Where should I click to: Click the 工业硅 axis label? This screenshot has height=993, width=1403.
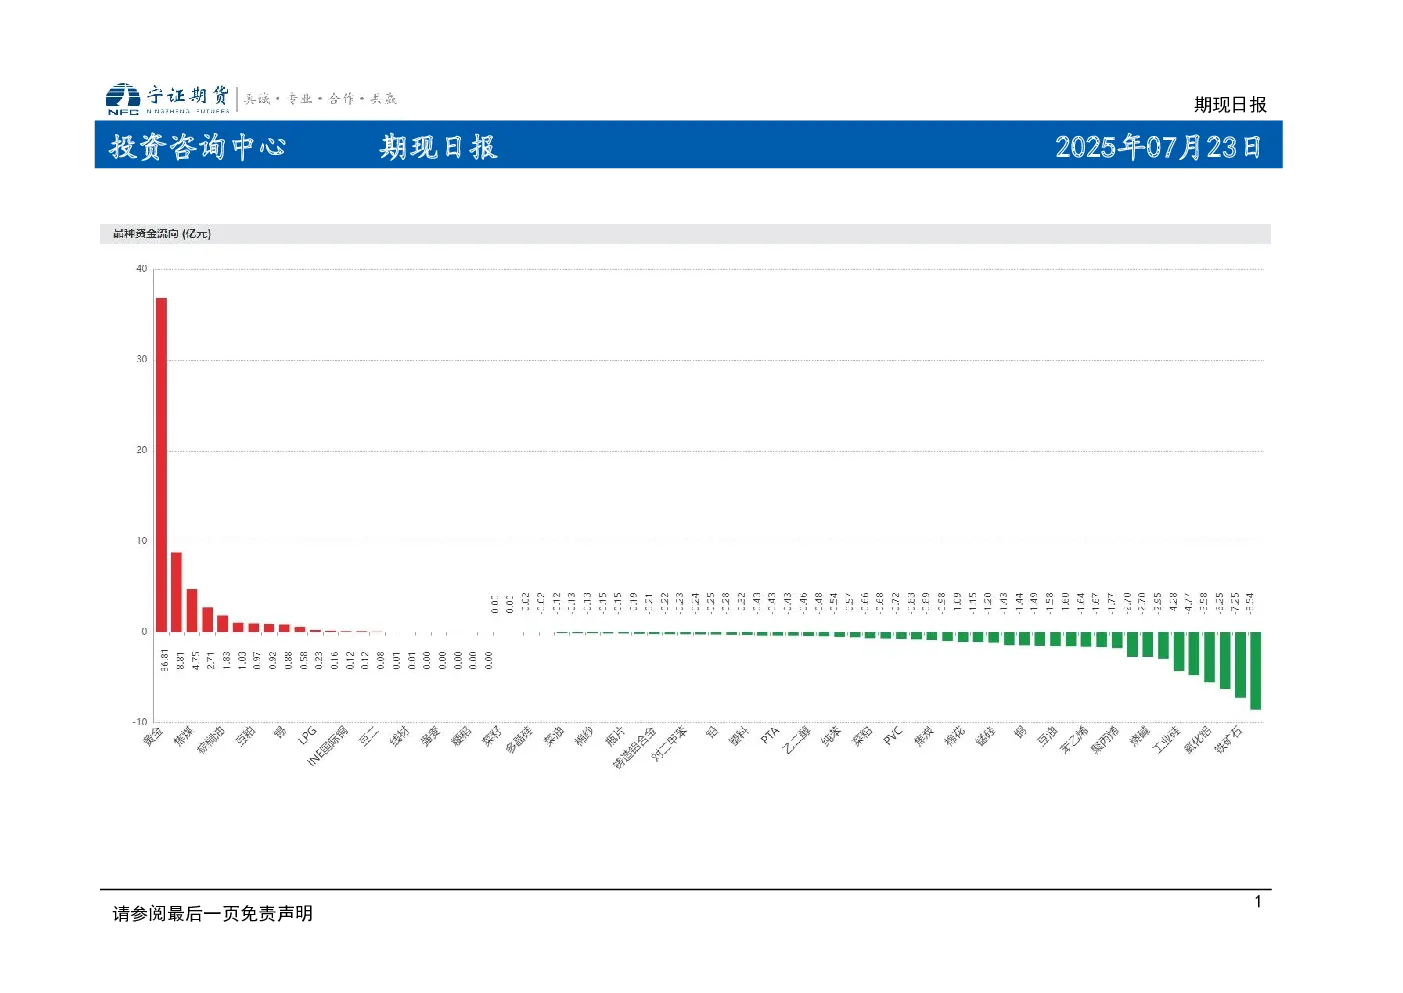(1166, 740)
